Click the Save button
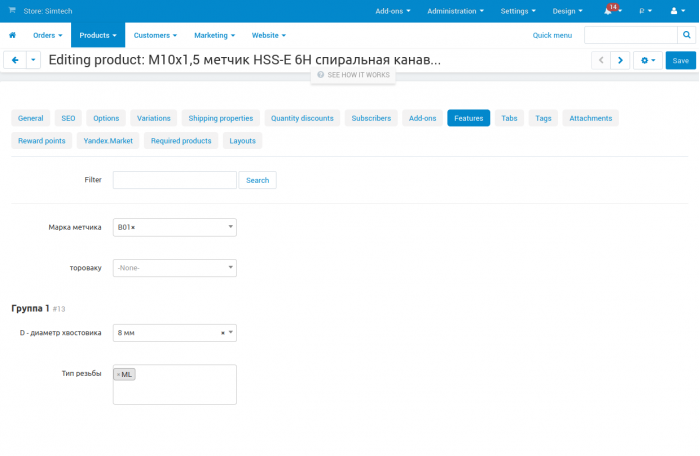700x456 pixels. pos(680,60)
